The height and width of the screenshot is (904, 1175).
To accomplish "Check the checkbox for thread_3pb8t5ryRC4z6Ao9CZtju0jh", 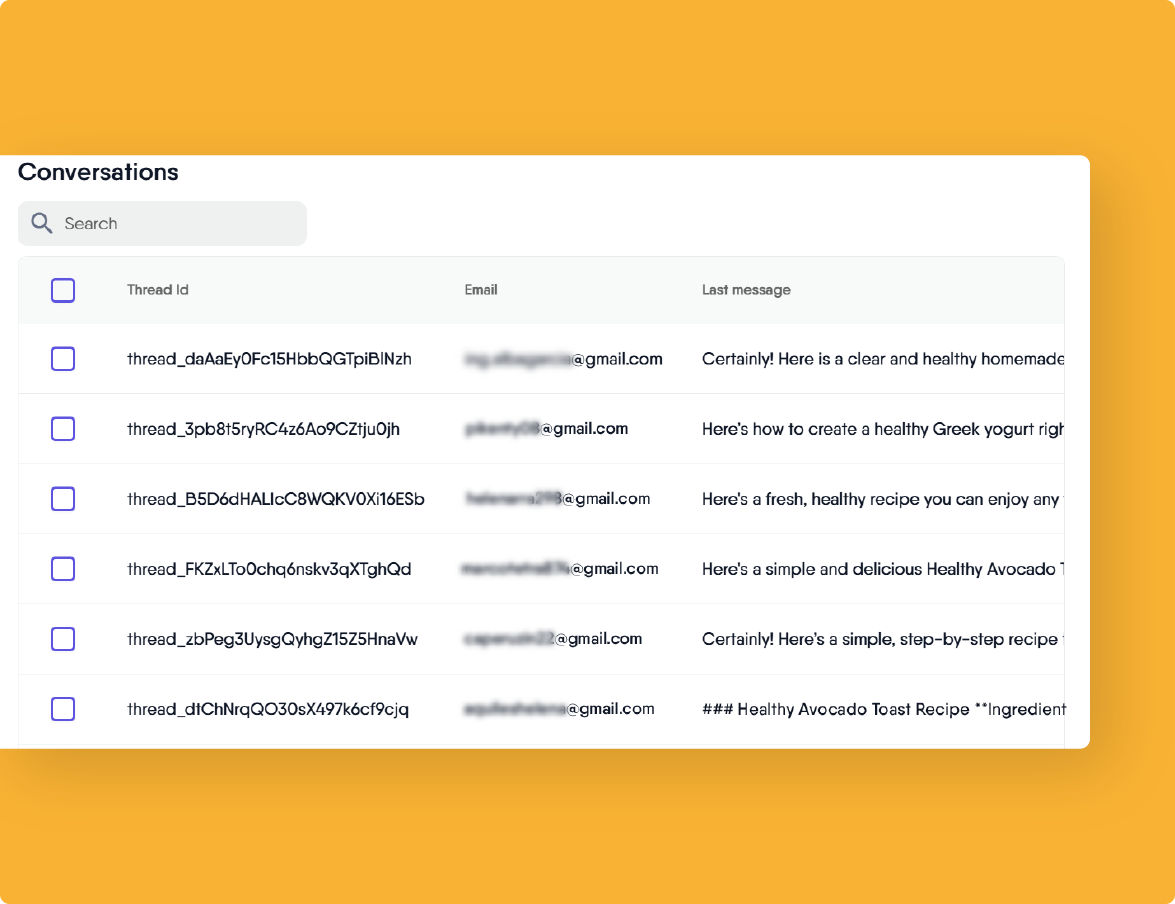I will coord(63,428).
